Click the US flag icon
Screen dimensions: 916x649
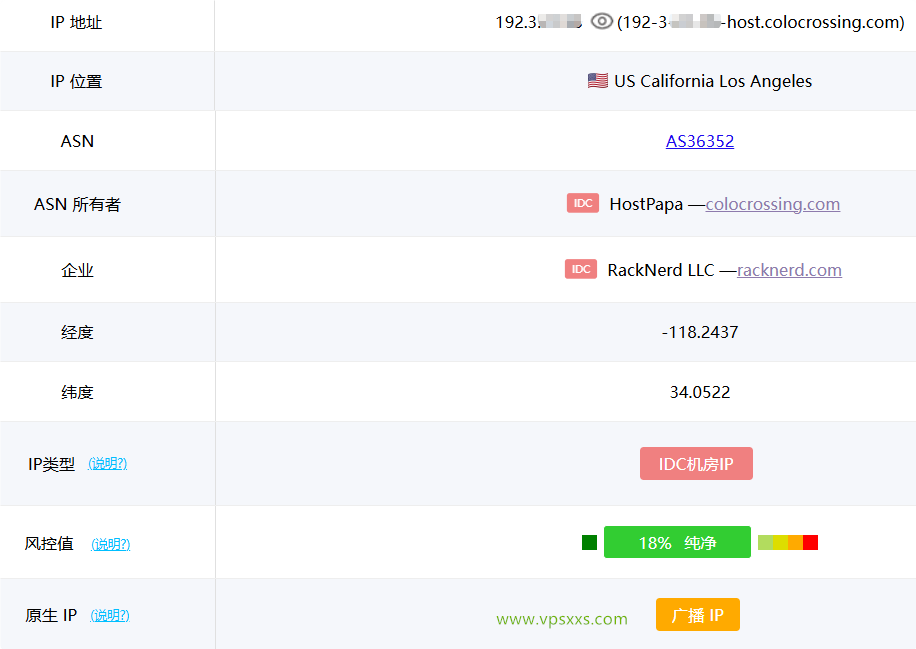click(x=598, y=81)
